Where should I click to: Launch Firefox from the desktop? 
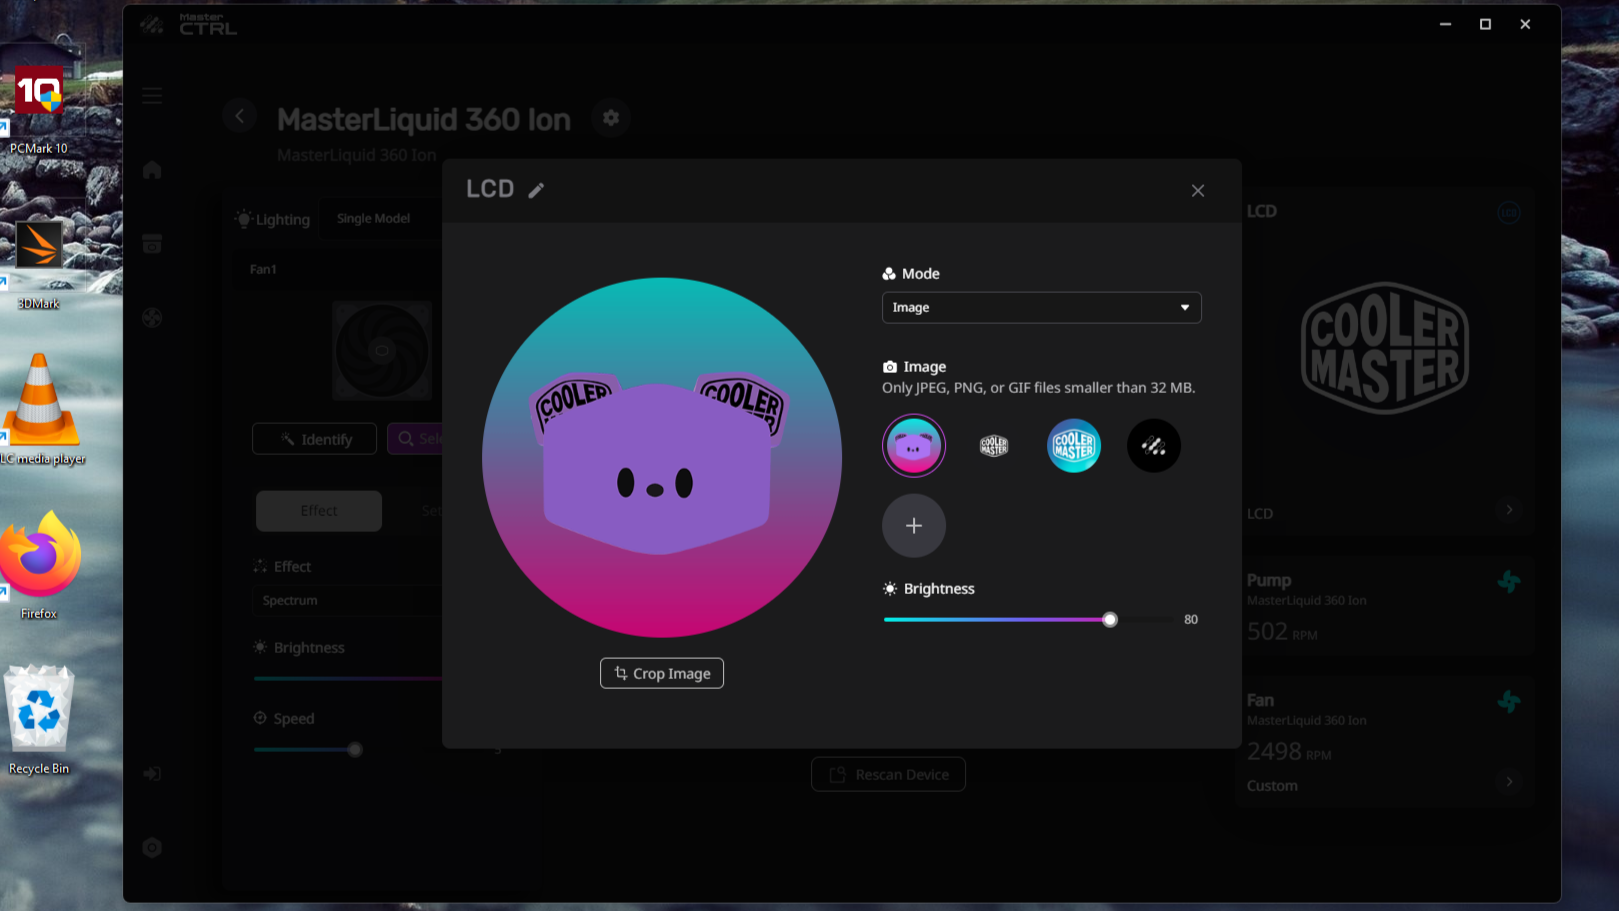click(x=39, y=565)
